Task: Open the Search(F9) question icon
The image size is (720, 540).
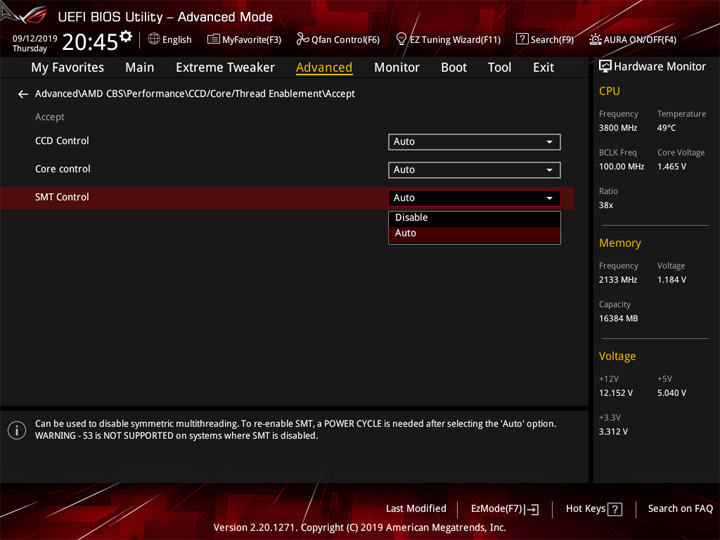Action: [x=522, y=39]
